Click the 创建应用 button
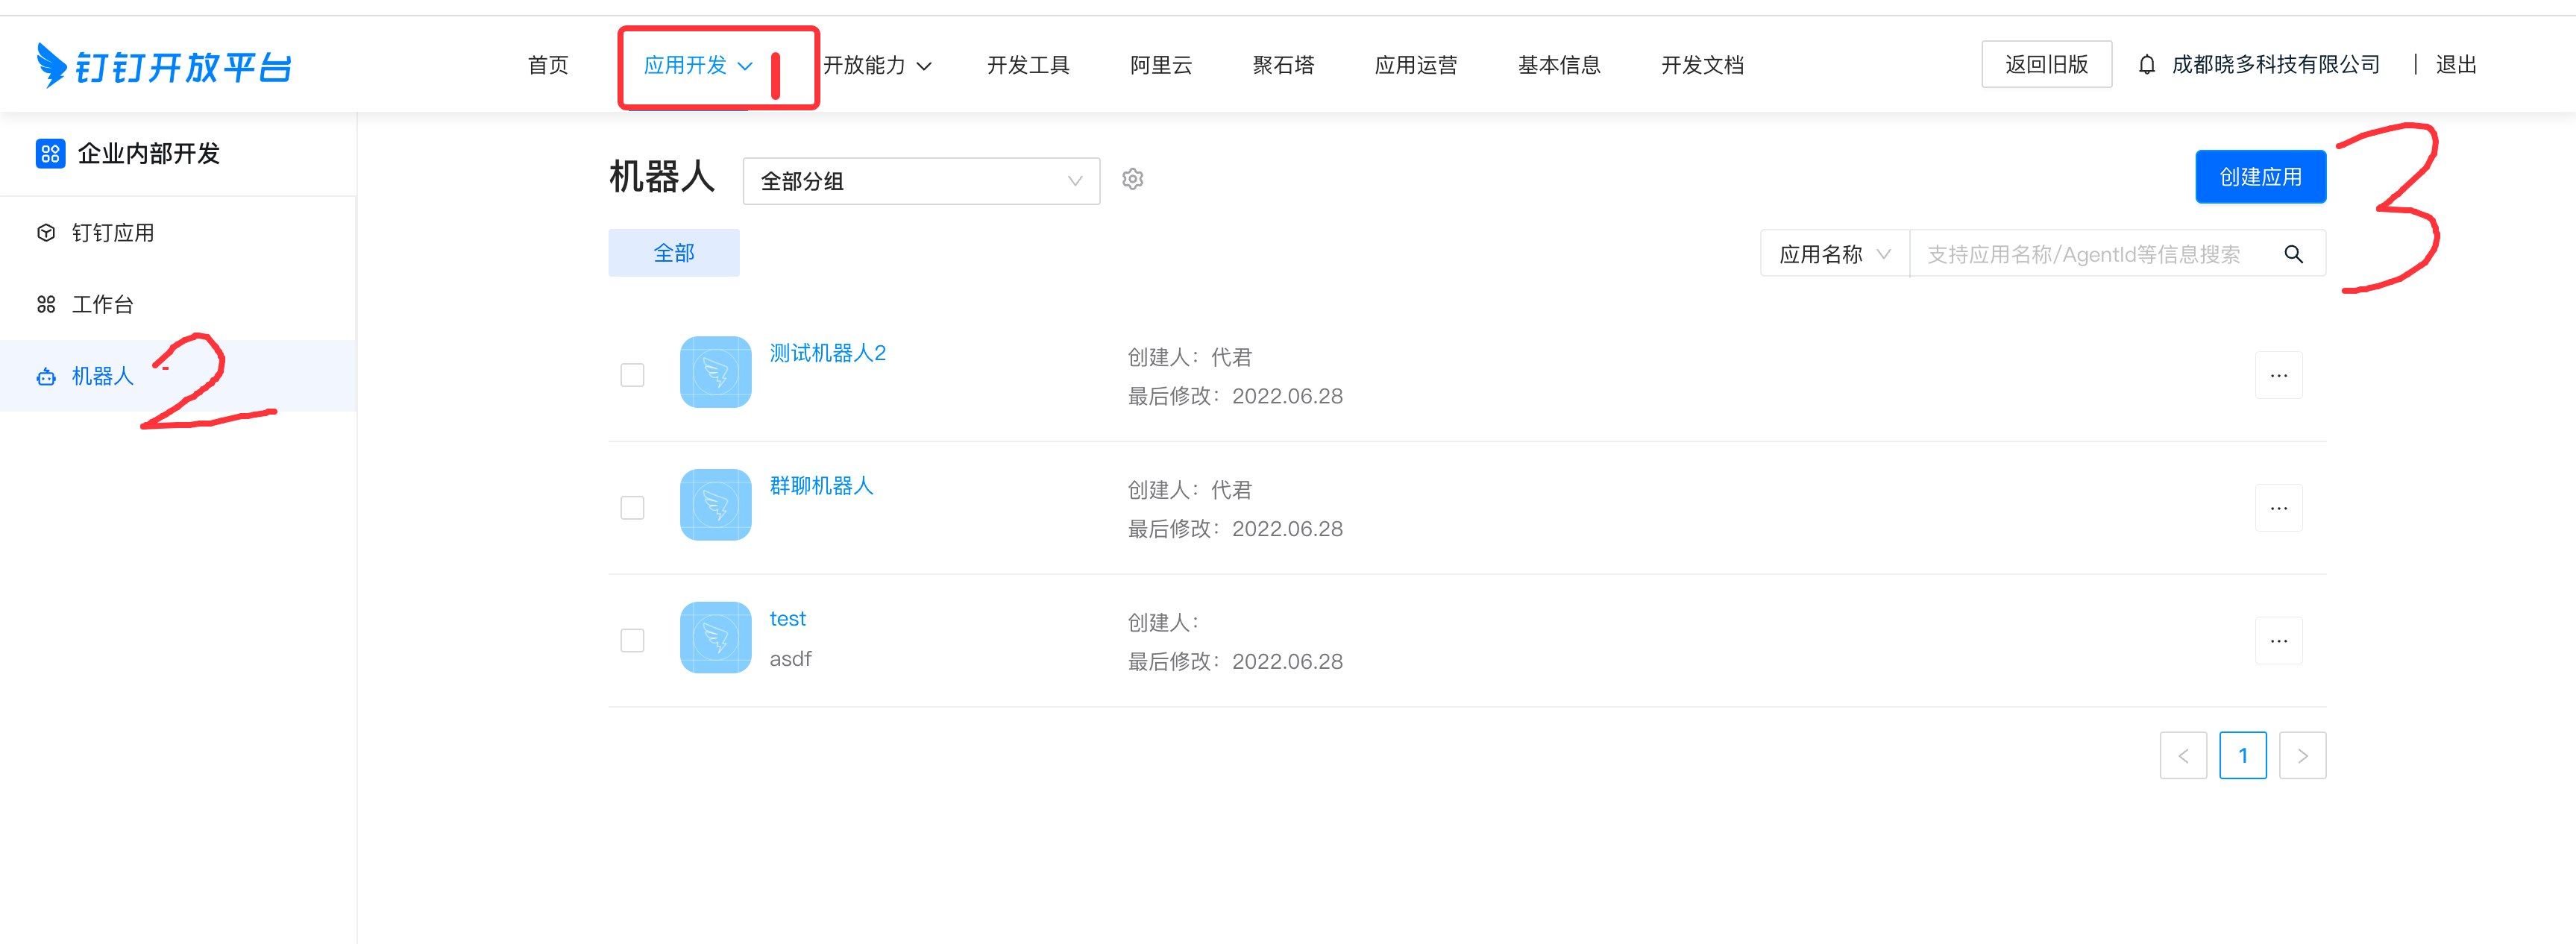The width and height of the screenshot is (2576, 944). pyautogui.click(x=2260, y=177)
